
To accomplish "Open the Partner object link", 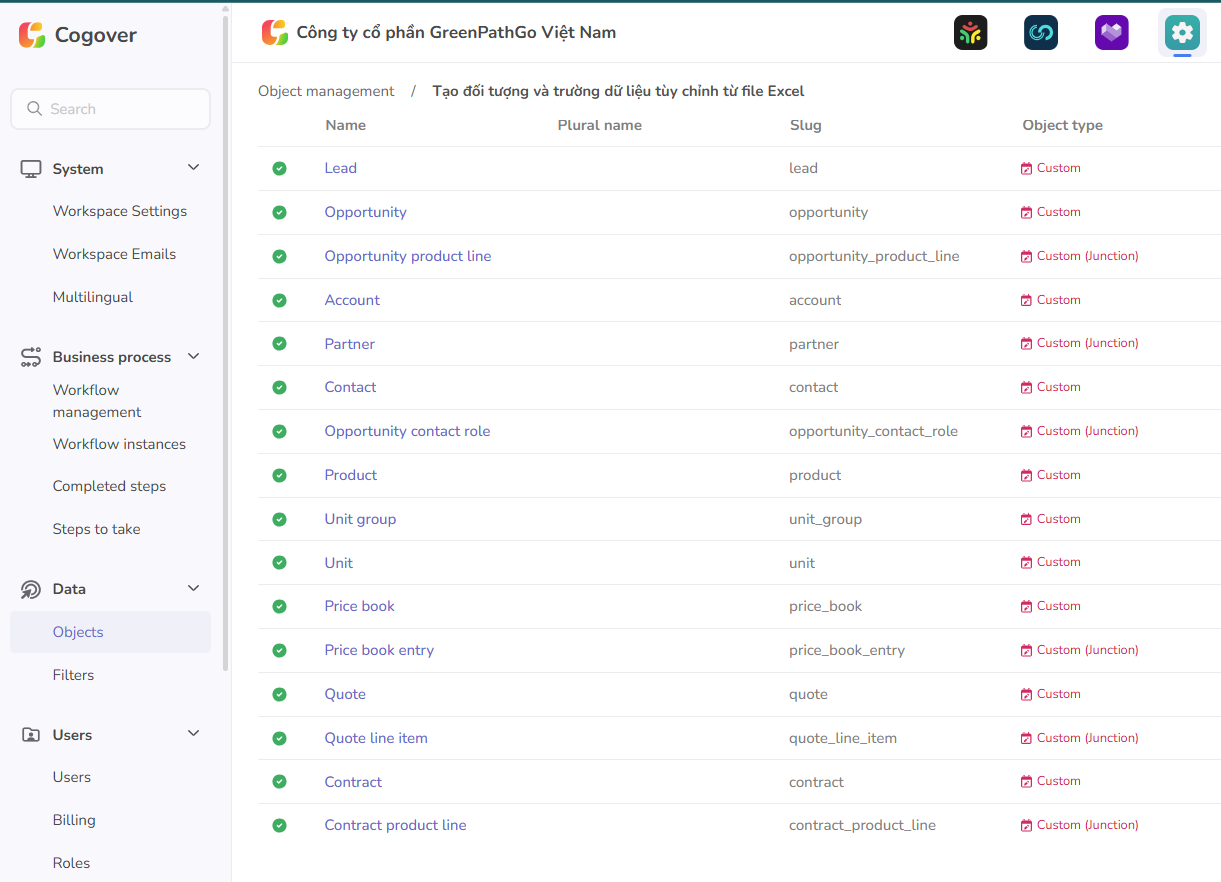I will tap(349, 344).
